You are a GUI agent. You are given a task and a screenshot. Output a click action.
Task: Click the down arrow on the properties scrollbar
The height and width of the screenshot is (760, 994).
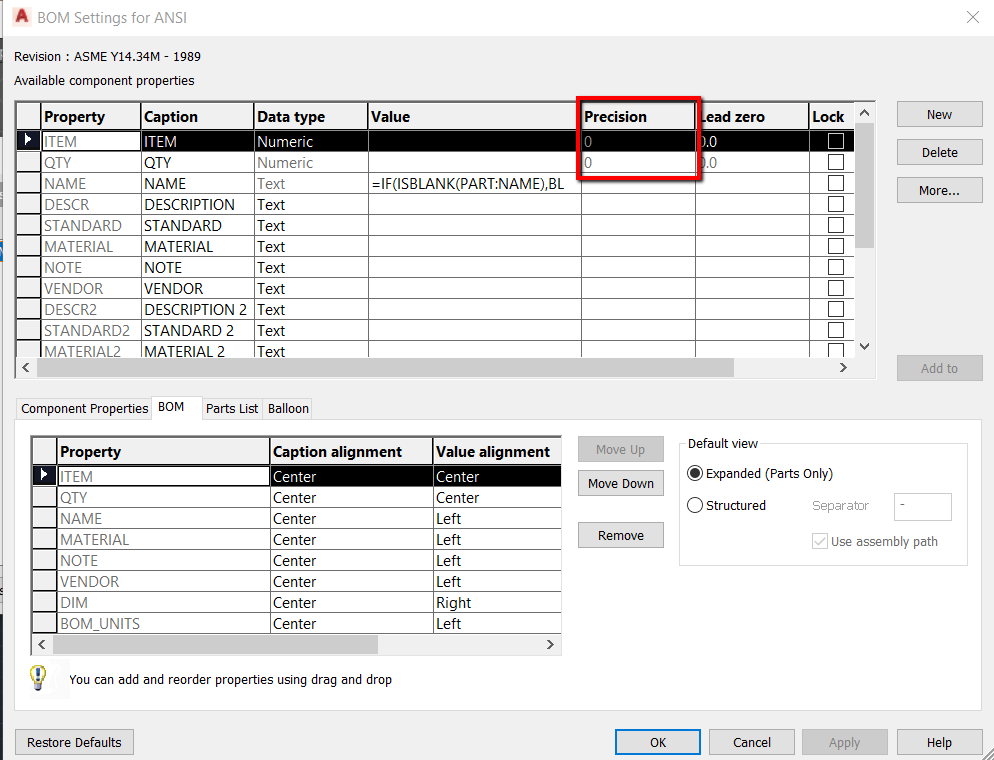pos(863,344)
